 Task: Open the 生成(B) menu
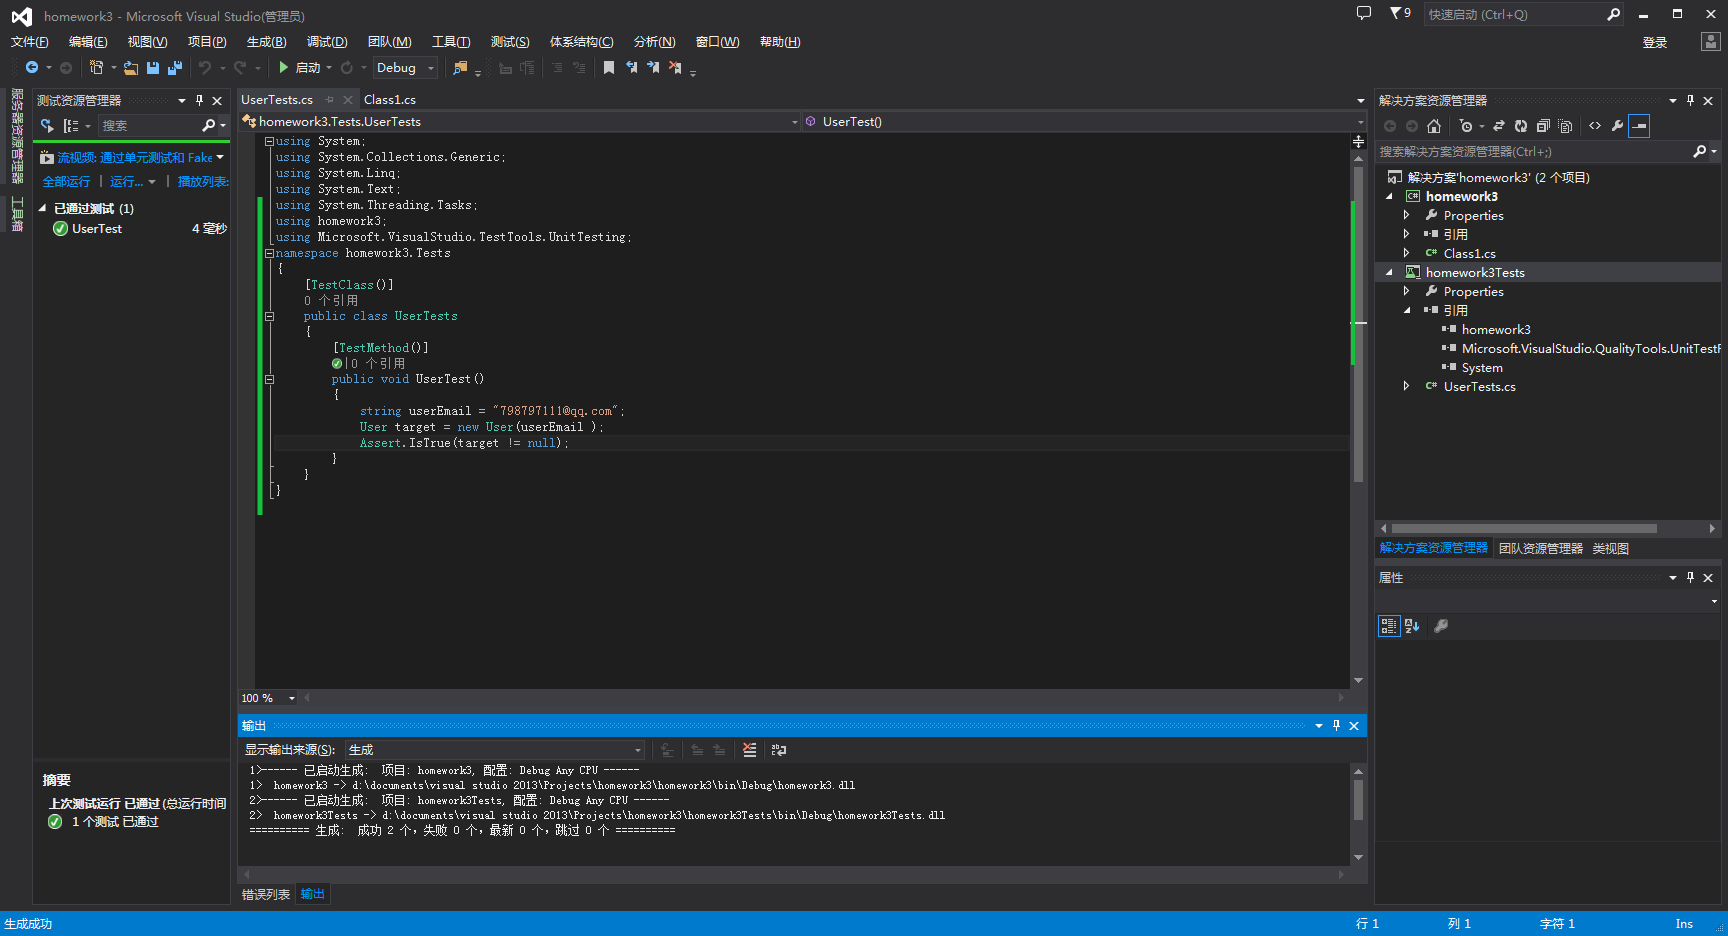point(266,42)
